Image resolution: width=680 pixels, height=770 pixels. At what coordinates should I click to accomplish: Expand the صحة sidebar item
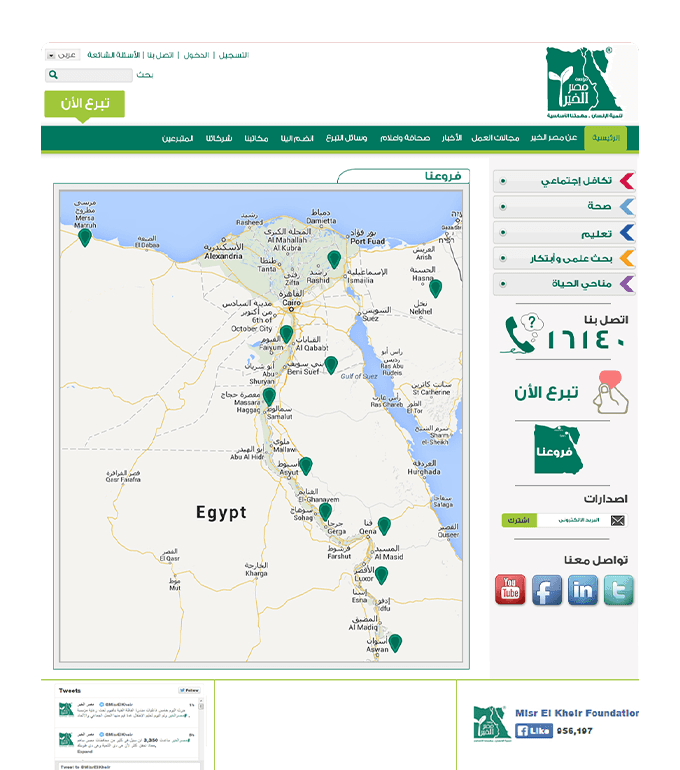[x=565, y=207]
